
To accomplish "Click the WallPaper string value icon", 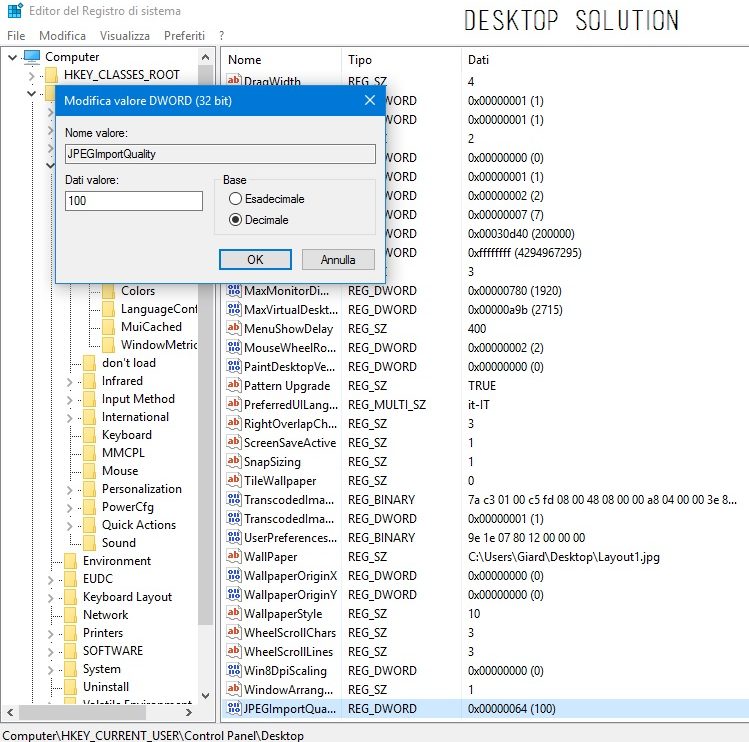I will [234, 557].
